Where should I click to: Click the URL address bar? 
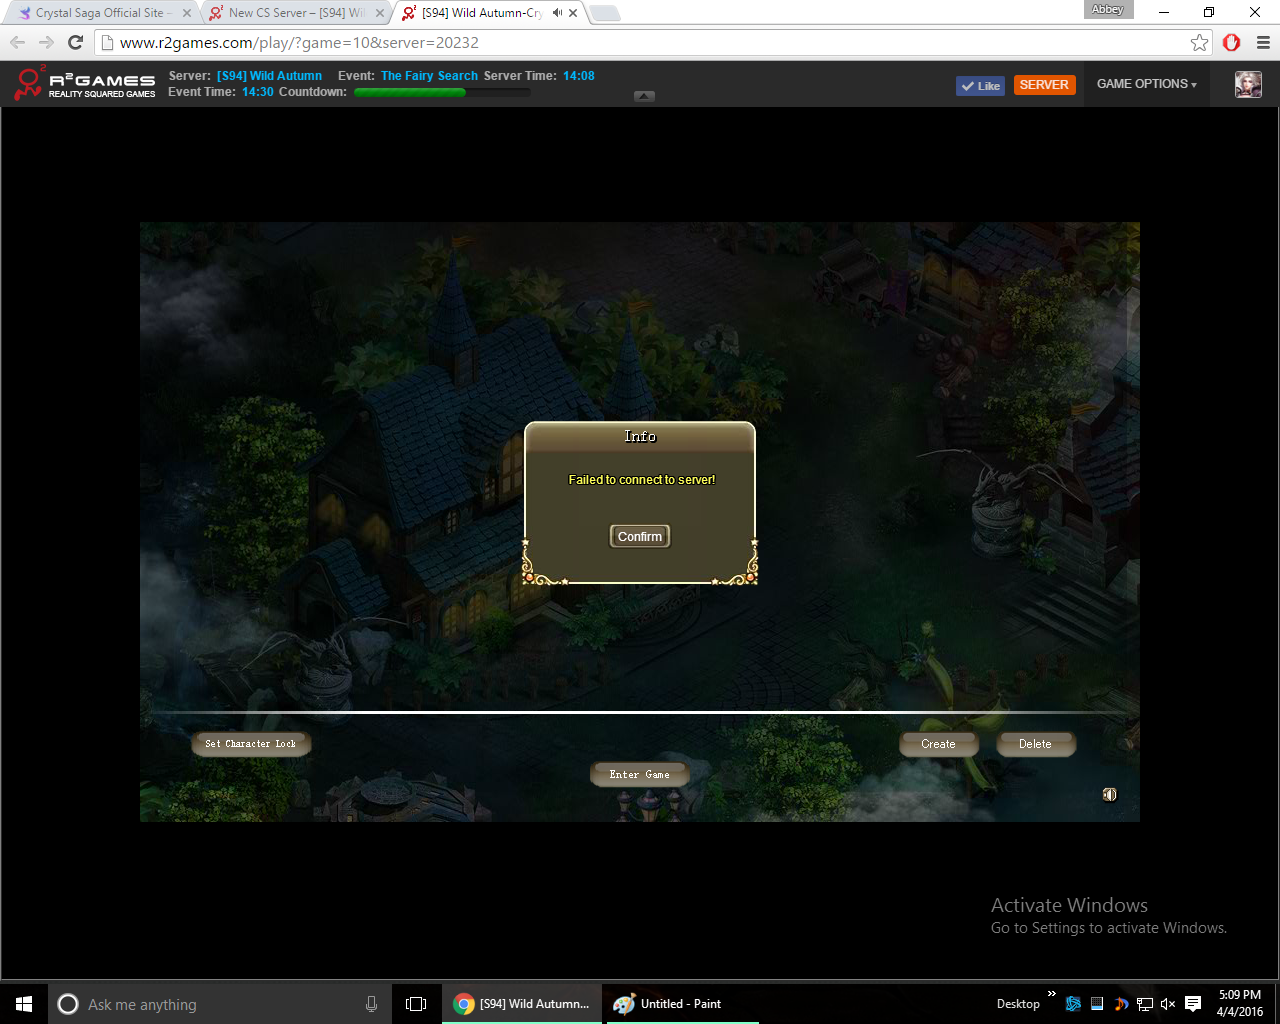click(x=640, y=42)
